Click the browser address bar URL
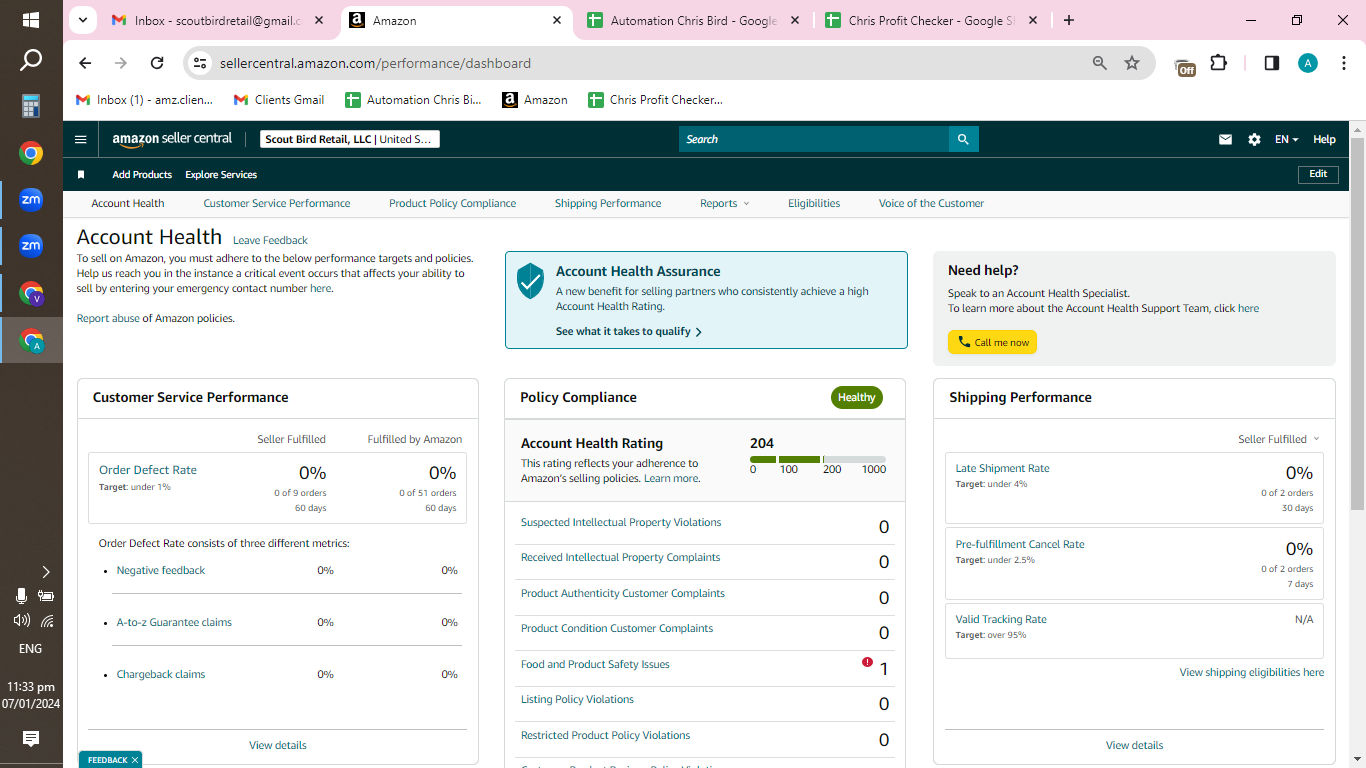 point(375,63)
